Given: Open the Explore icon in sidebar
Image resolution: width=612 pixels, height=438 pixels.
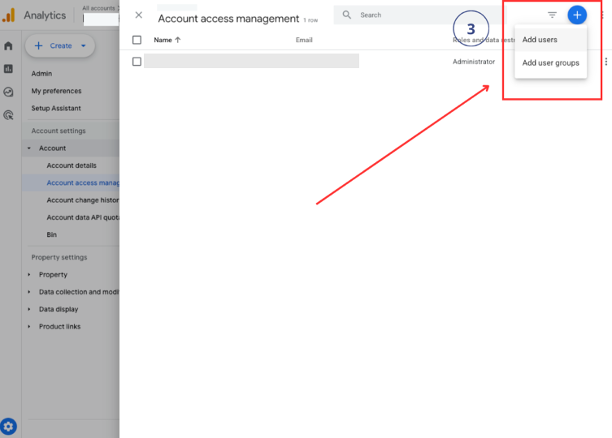Looking at the screenshot, I should click(x=8, y=92).
